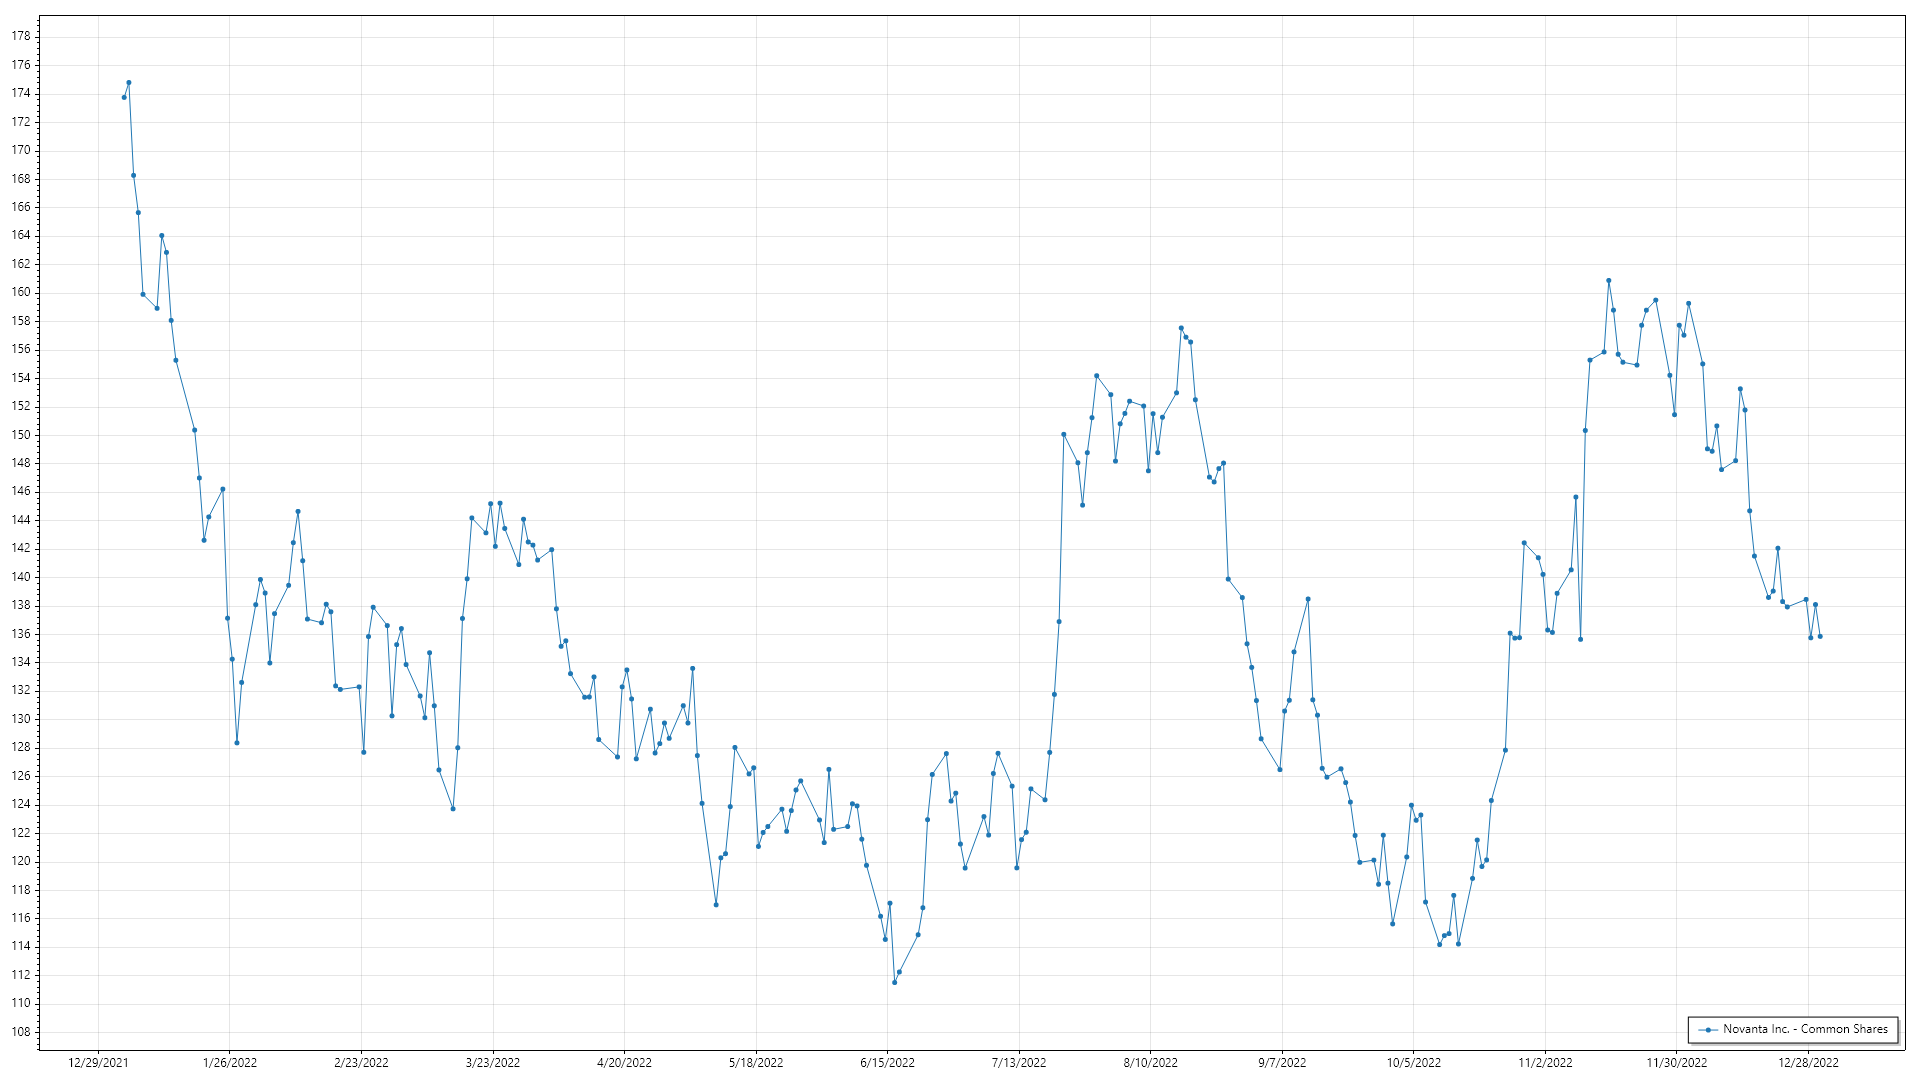
Task: Select the 8/10/2022 x-axis label
Action: click(1150, 1063)
